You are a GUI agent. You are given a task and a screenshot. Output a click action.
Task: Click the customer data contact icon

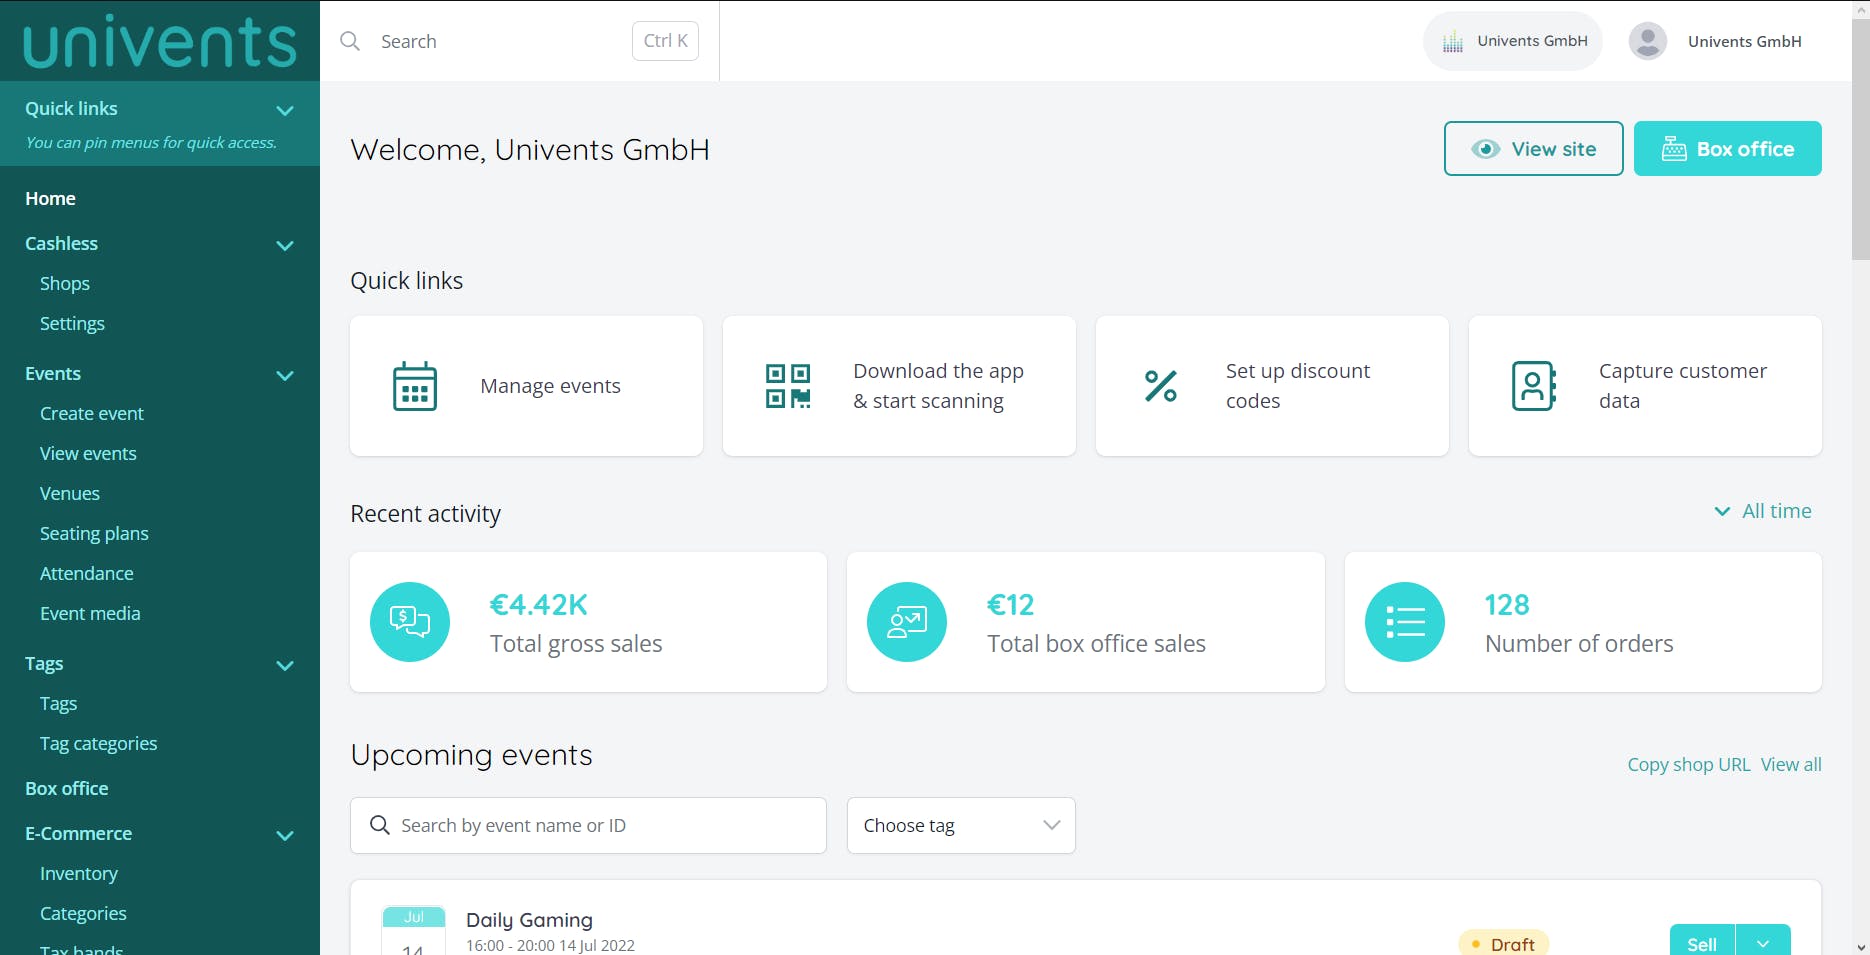[x=1534, y=386]
